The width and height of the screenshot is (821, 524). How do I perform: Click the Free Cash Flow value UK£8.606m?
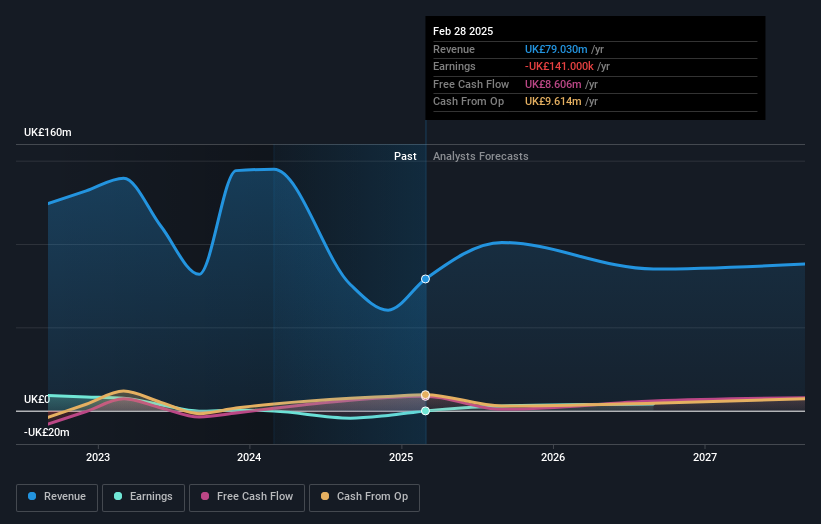click(x=553, y=84)
